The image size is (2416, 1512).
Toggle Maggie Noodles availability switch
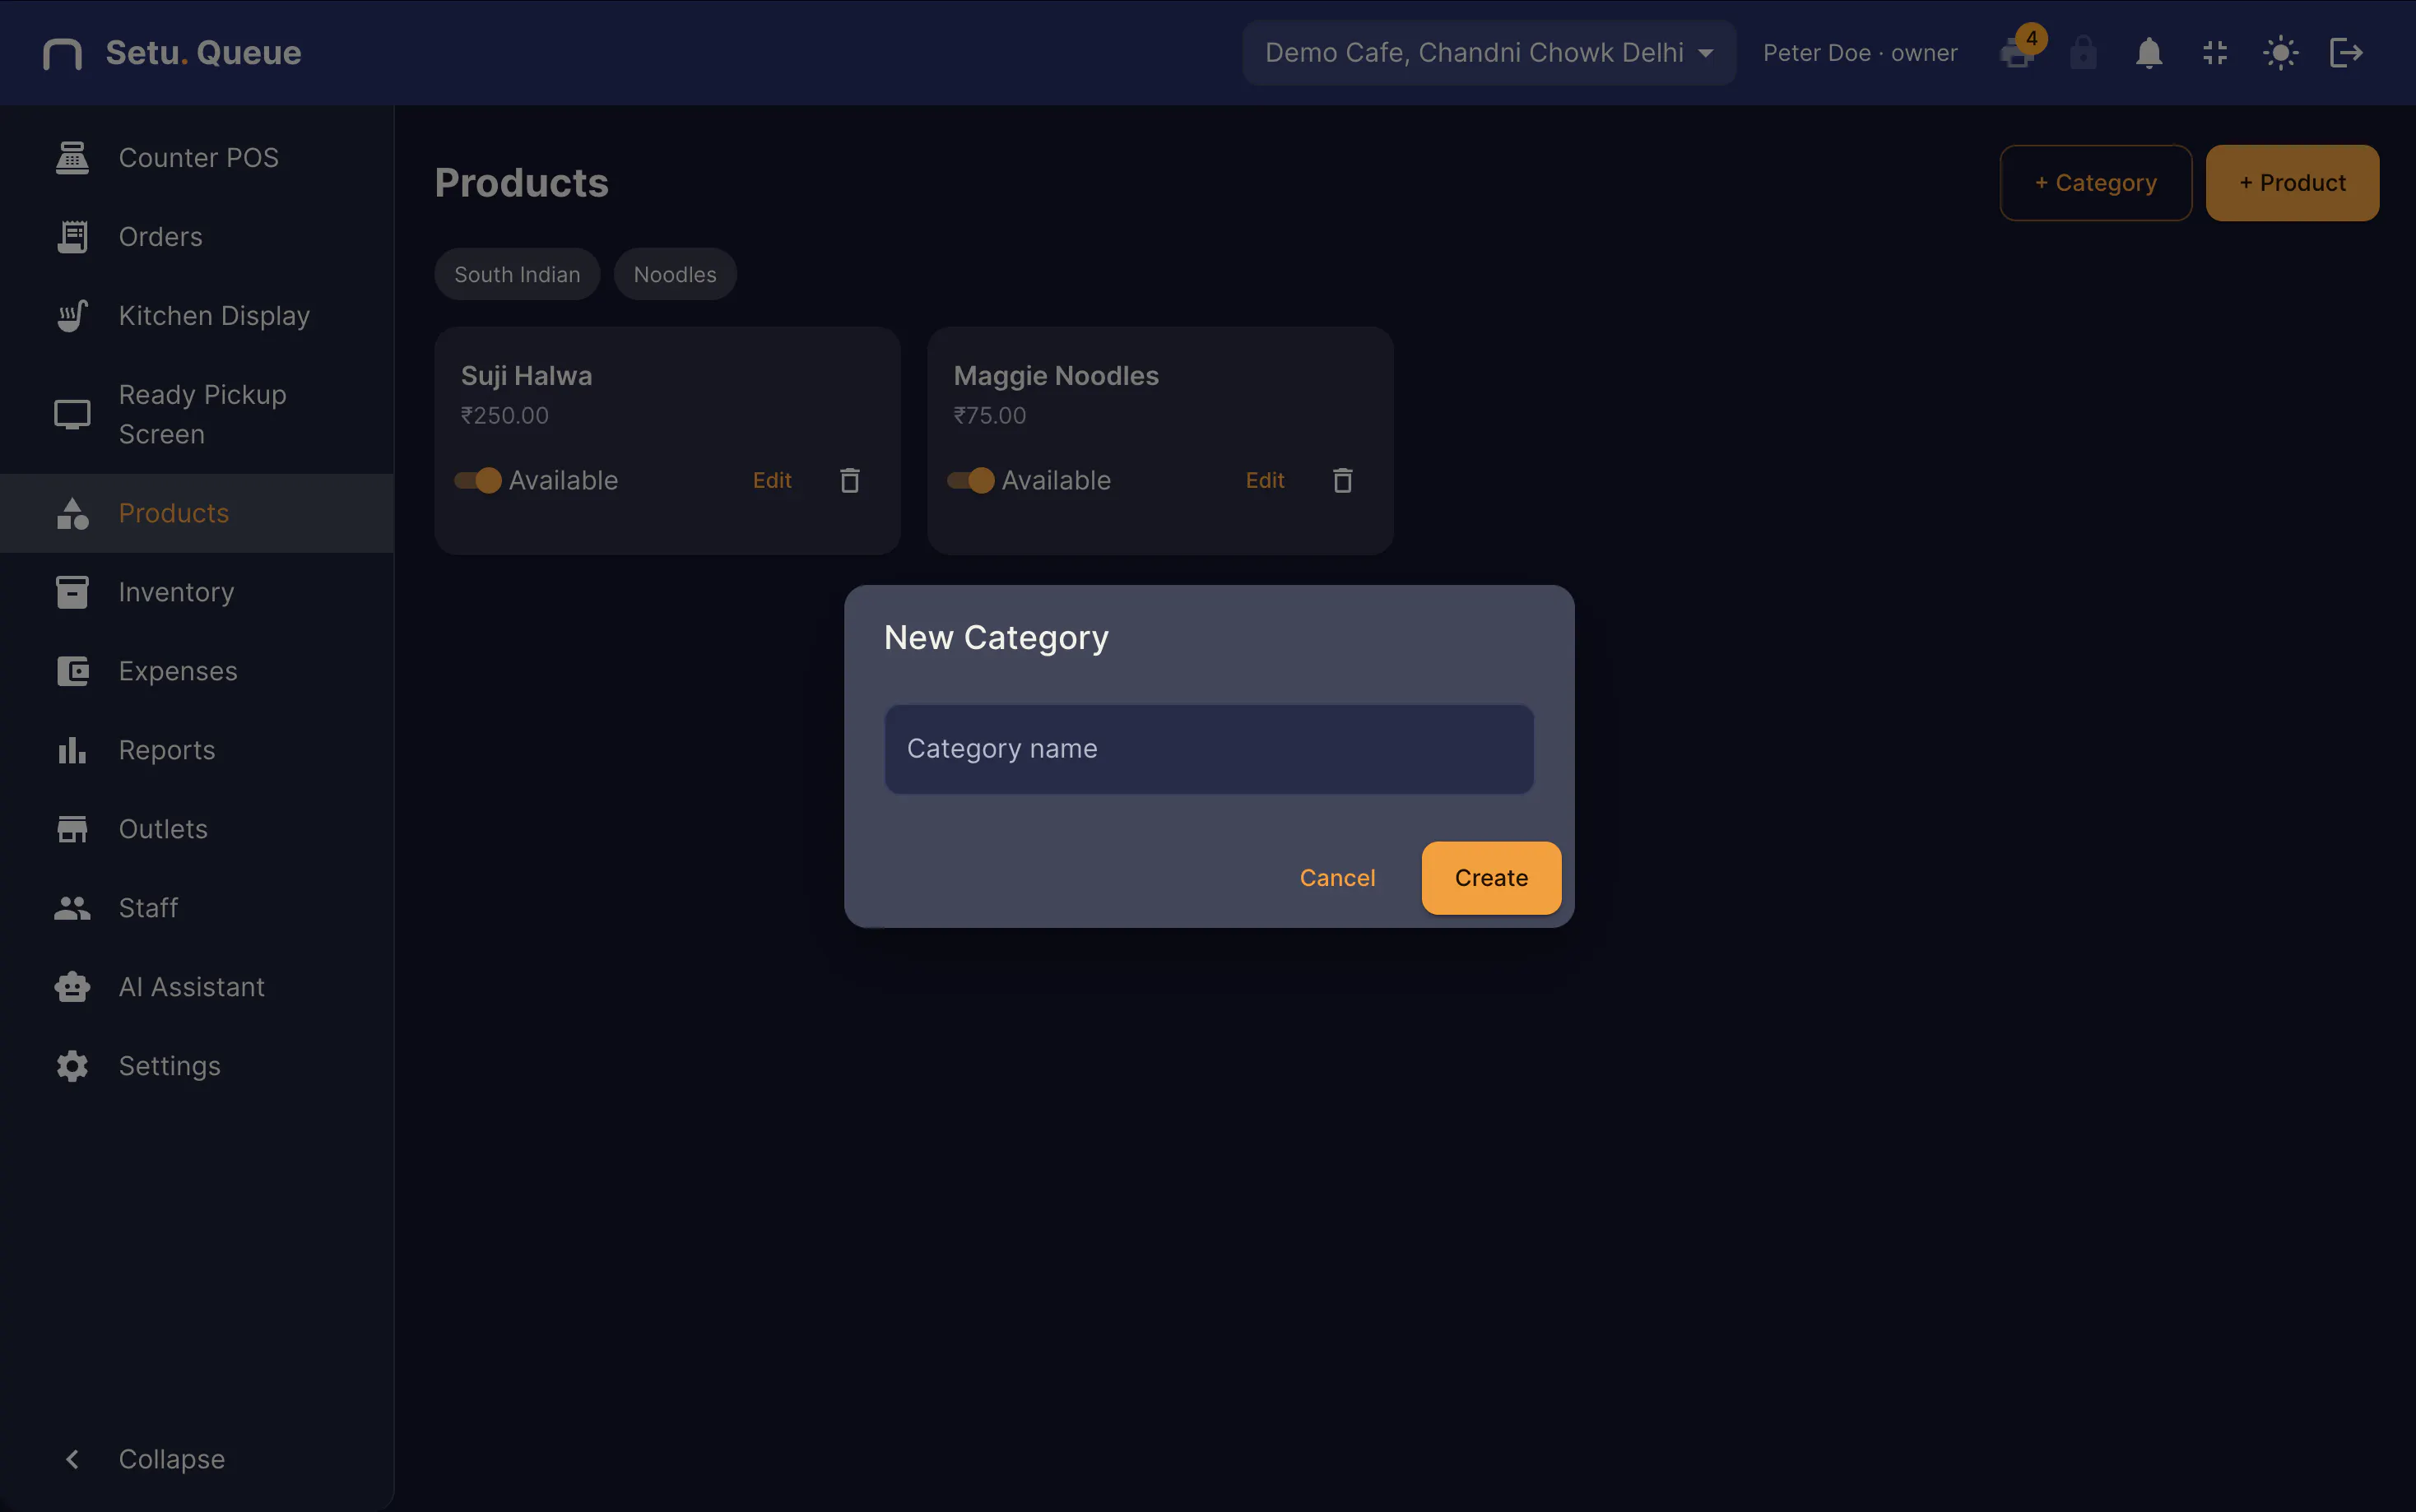971,480
